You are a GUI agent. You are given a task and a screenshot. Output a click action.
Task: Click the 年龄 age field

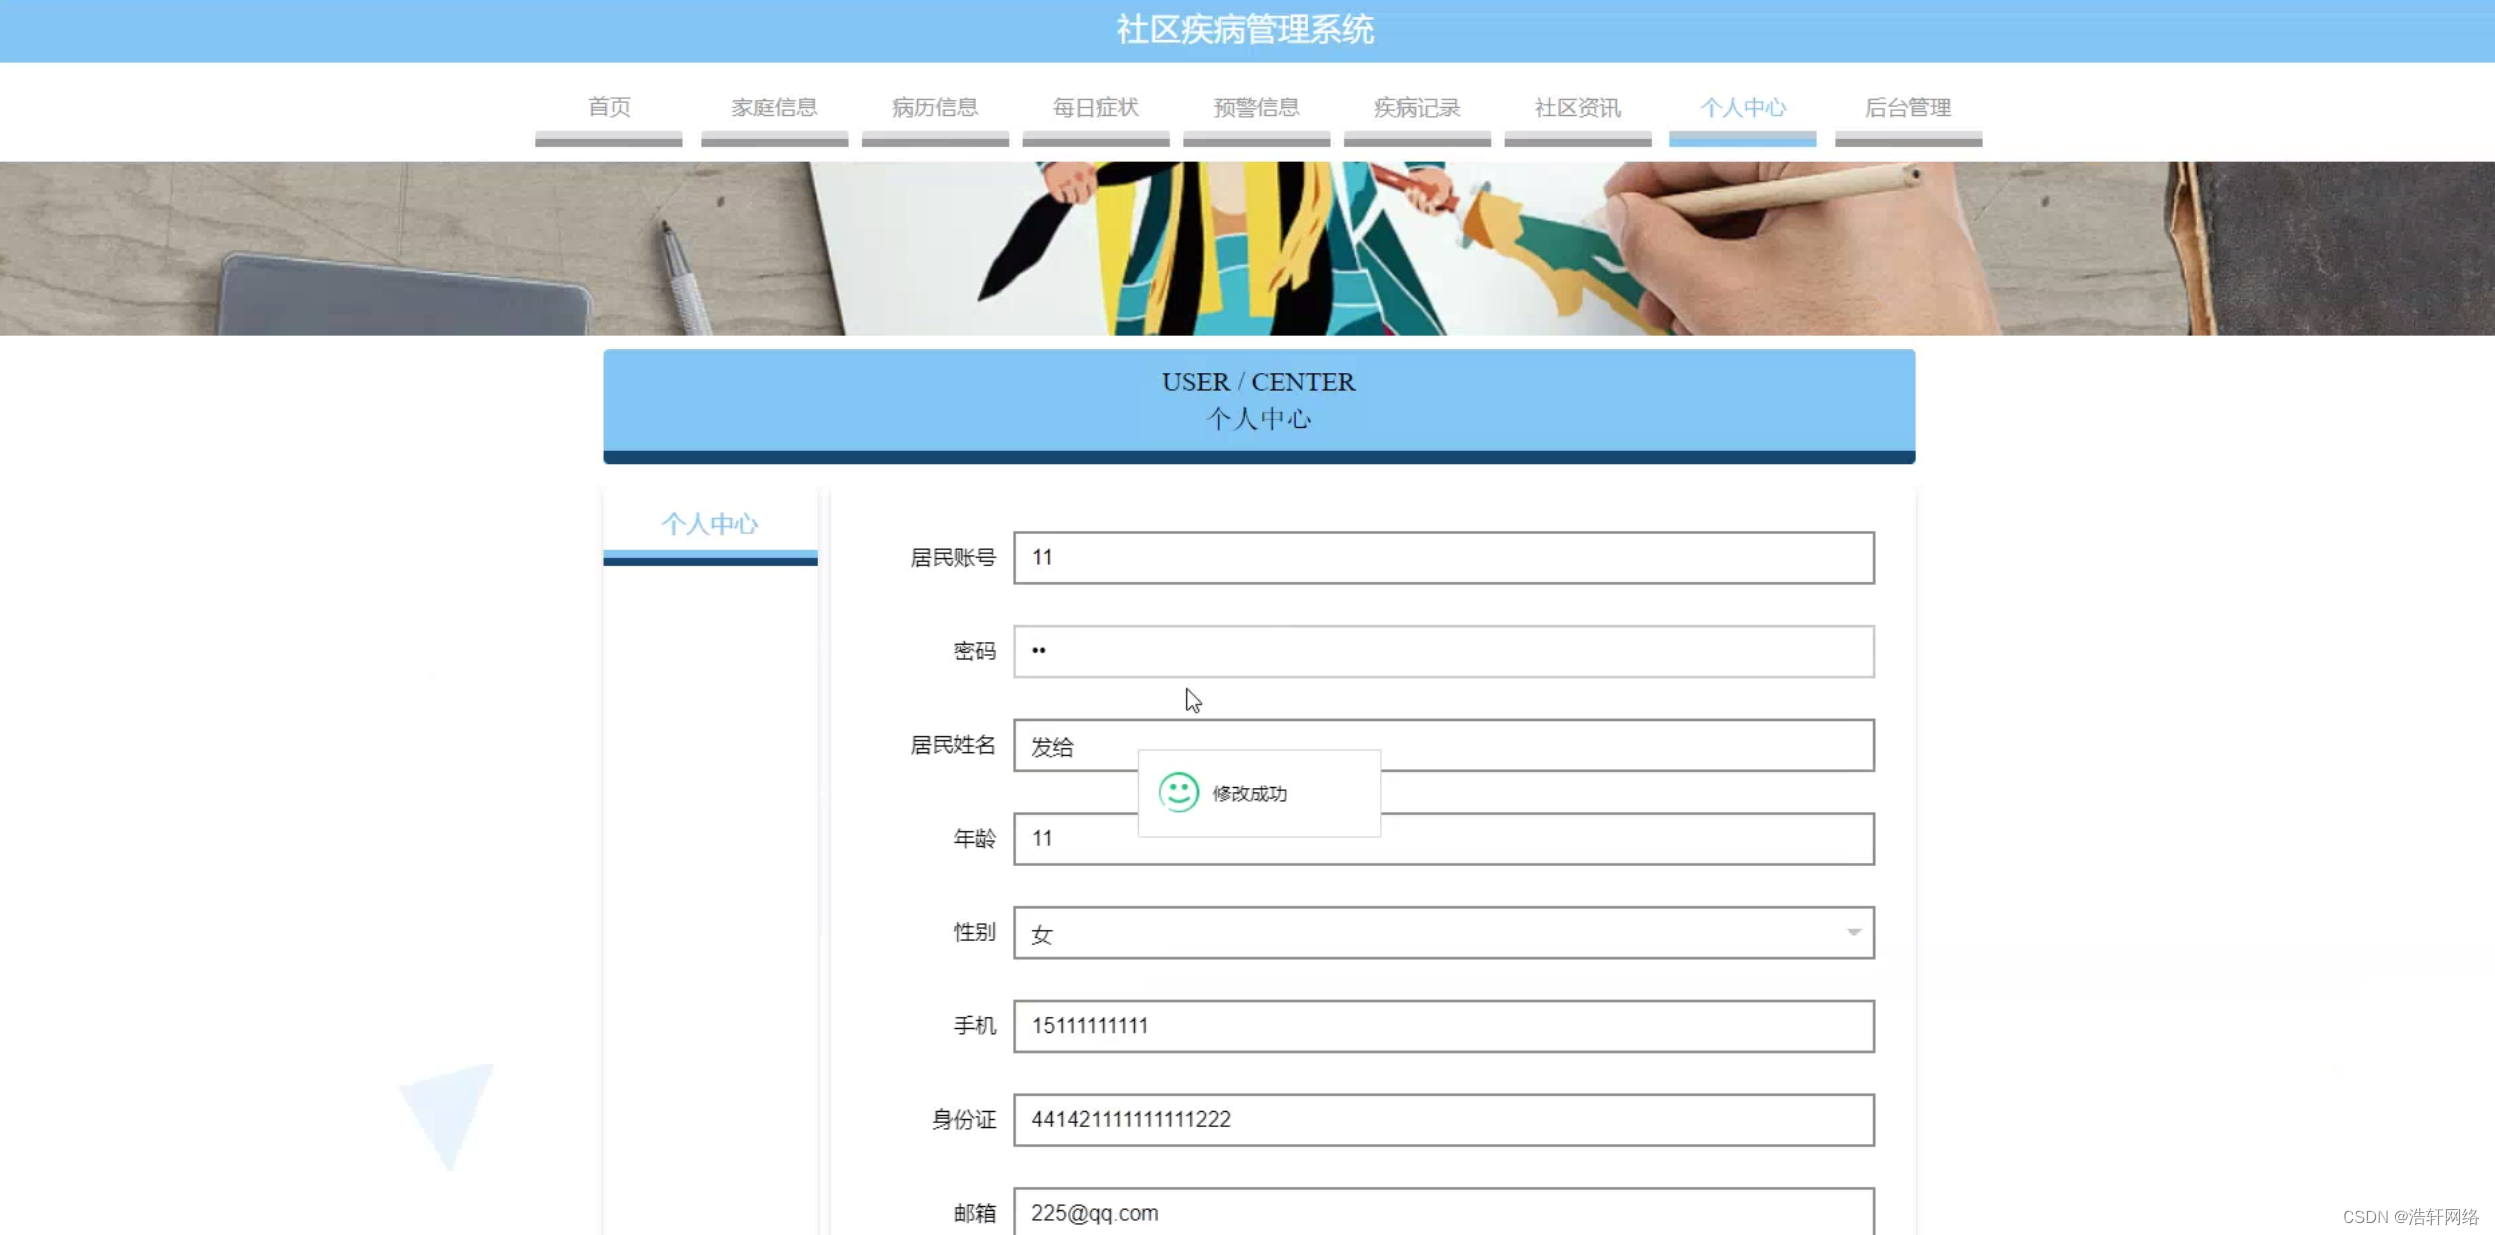tap(1443, 839)
